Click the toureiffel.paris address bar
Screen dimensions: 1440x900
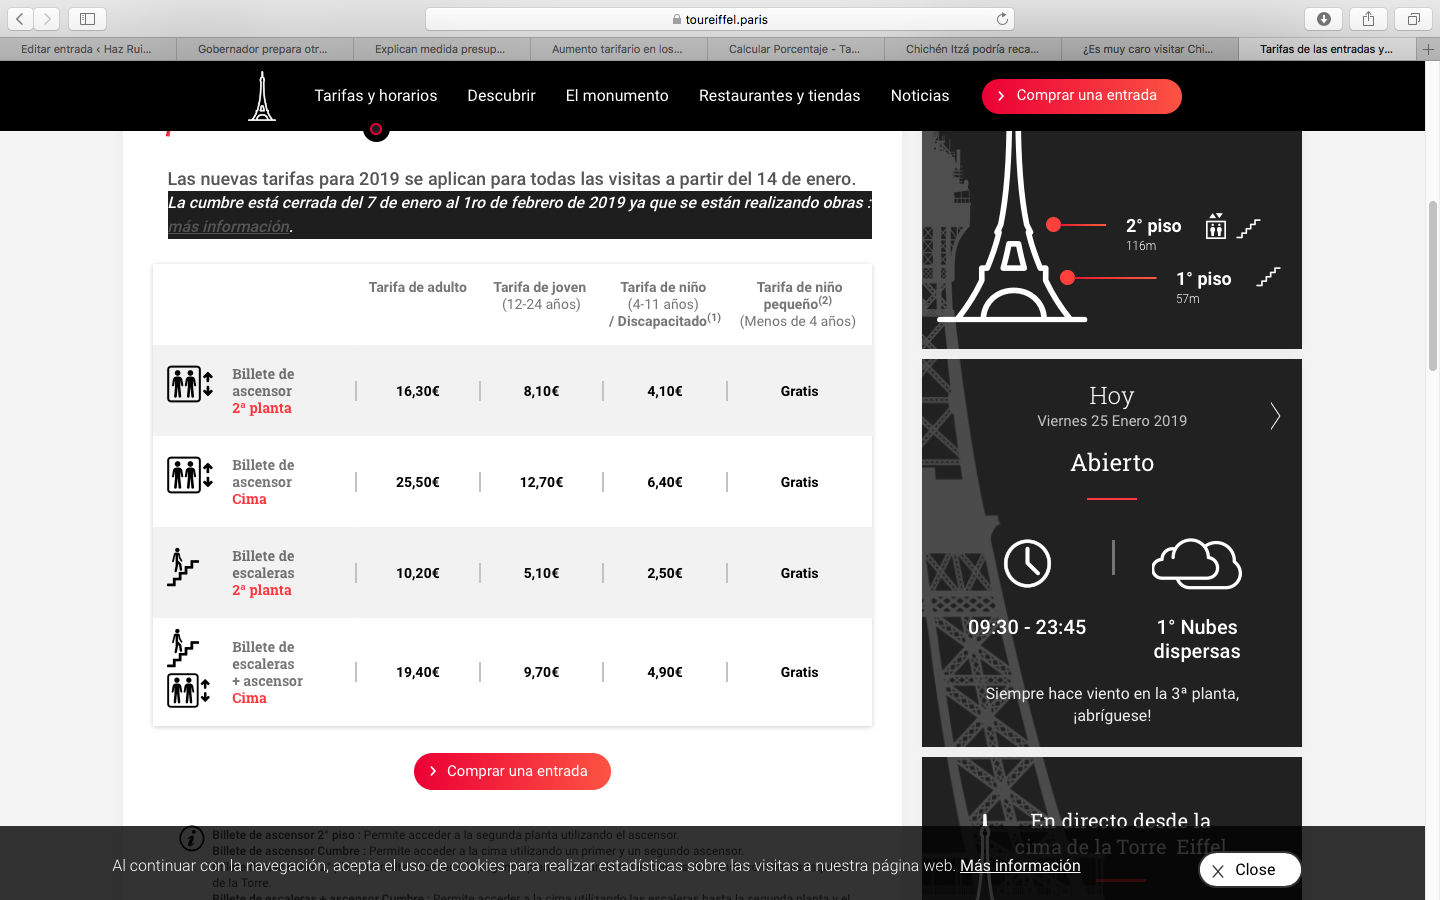[720, 19]
